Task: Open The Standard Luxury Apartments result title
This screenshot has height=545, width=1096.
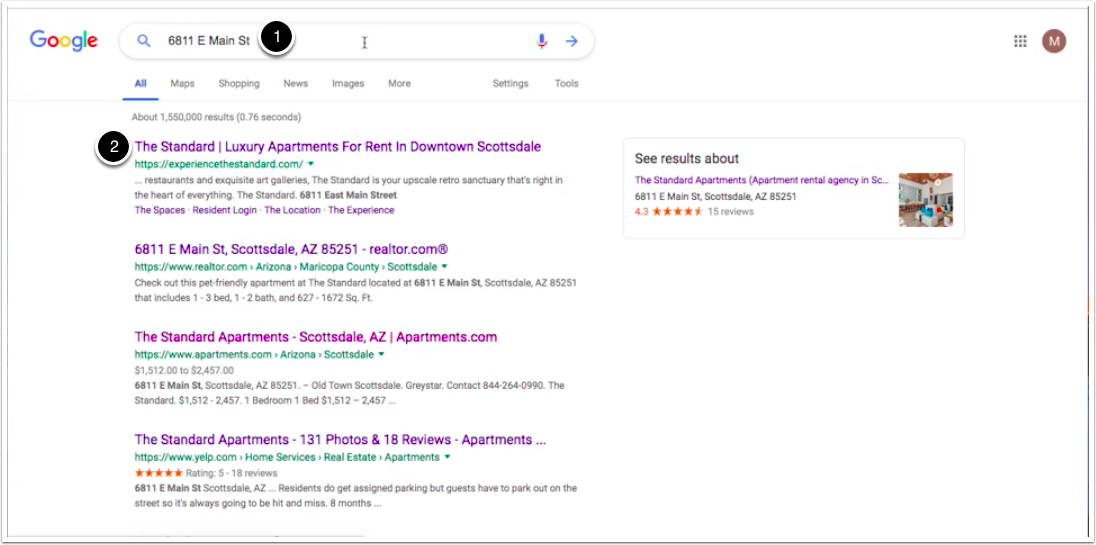Action: tap(338, 147)
